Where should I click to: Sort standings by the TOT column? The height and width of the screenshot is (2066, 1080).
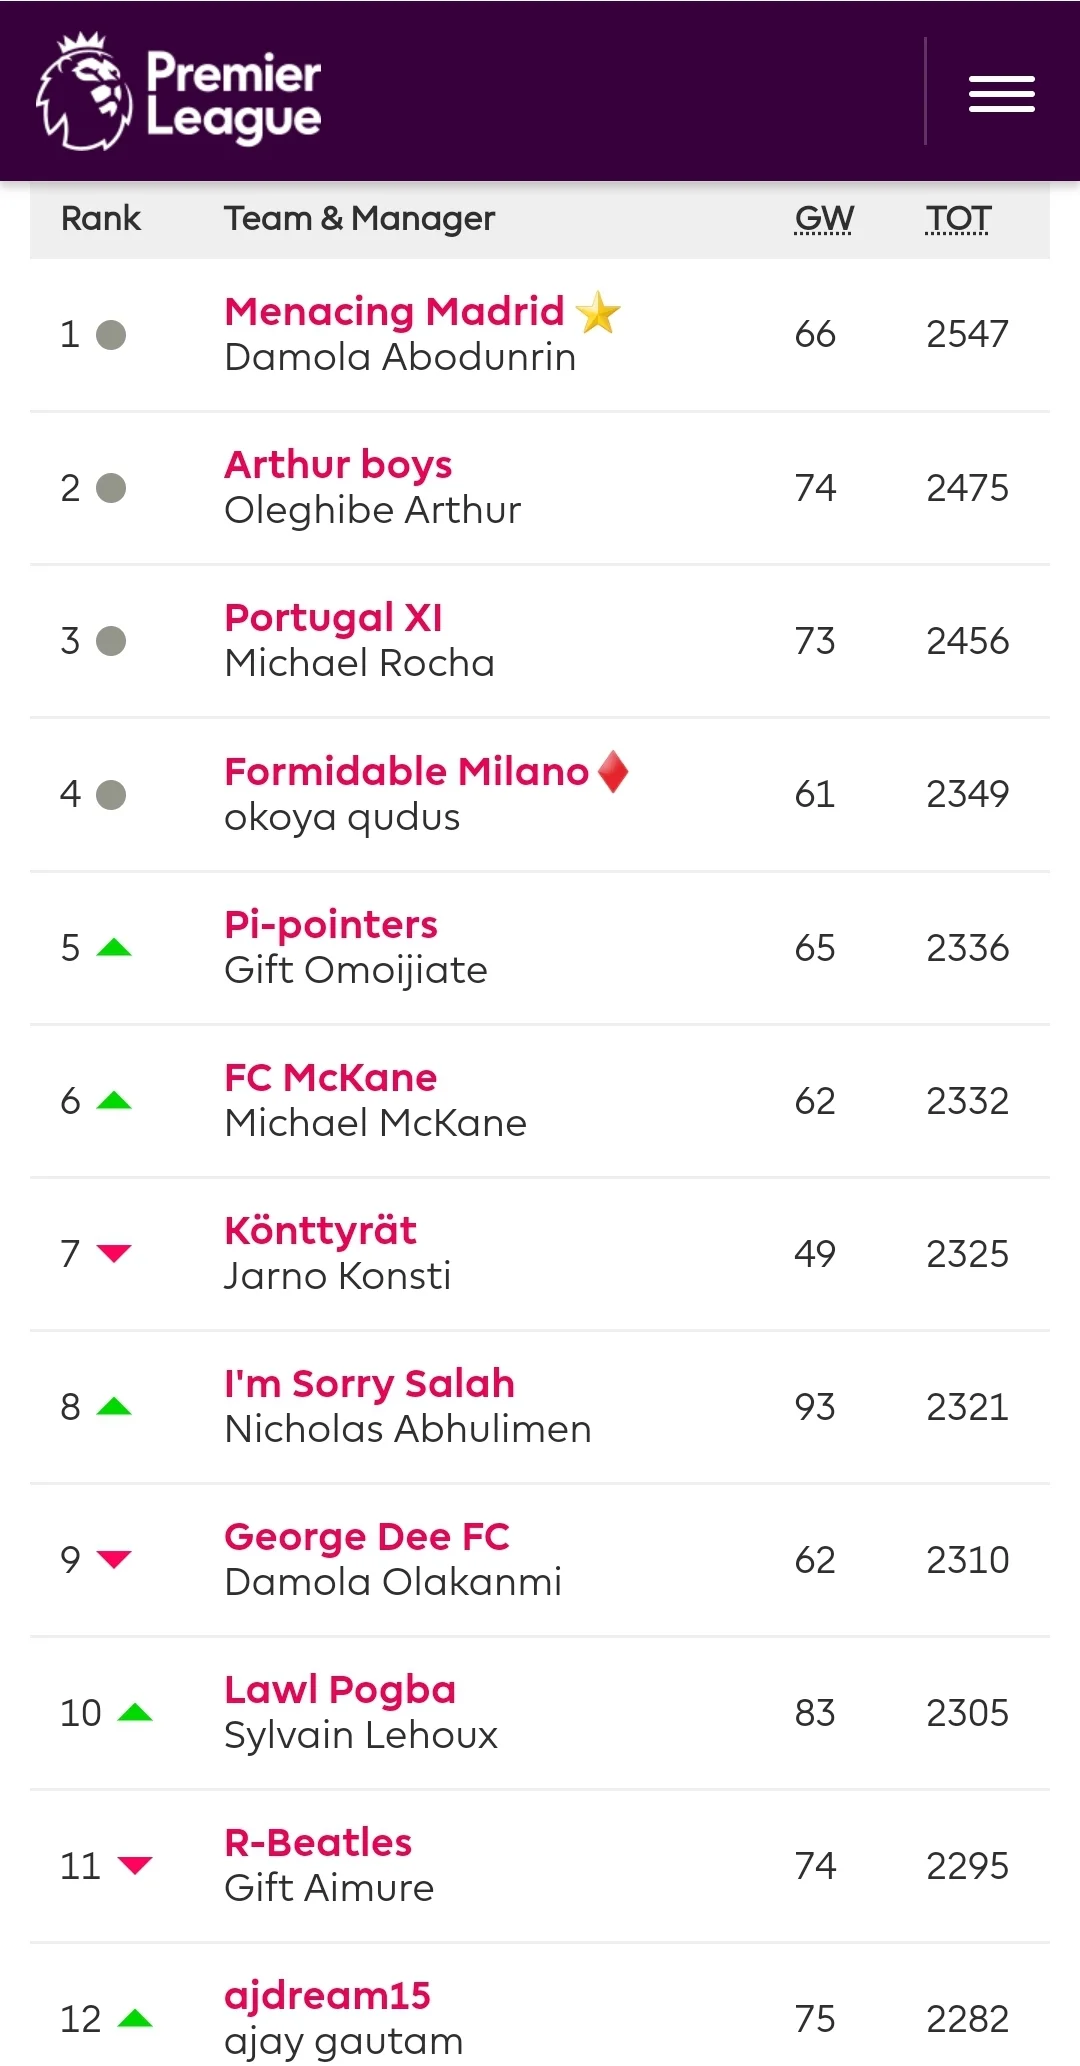pos(956,218)
